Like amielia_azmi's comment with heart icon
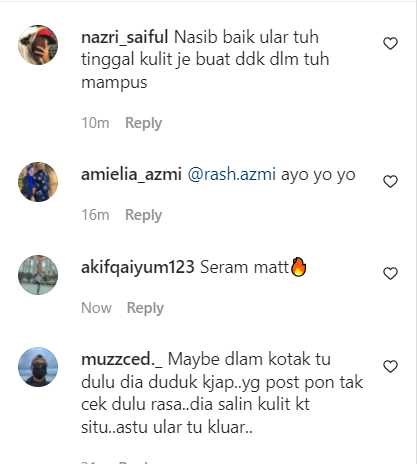 [x=390, y=182]
